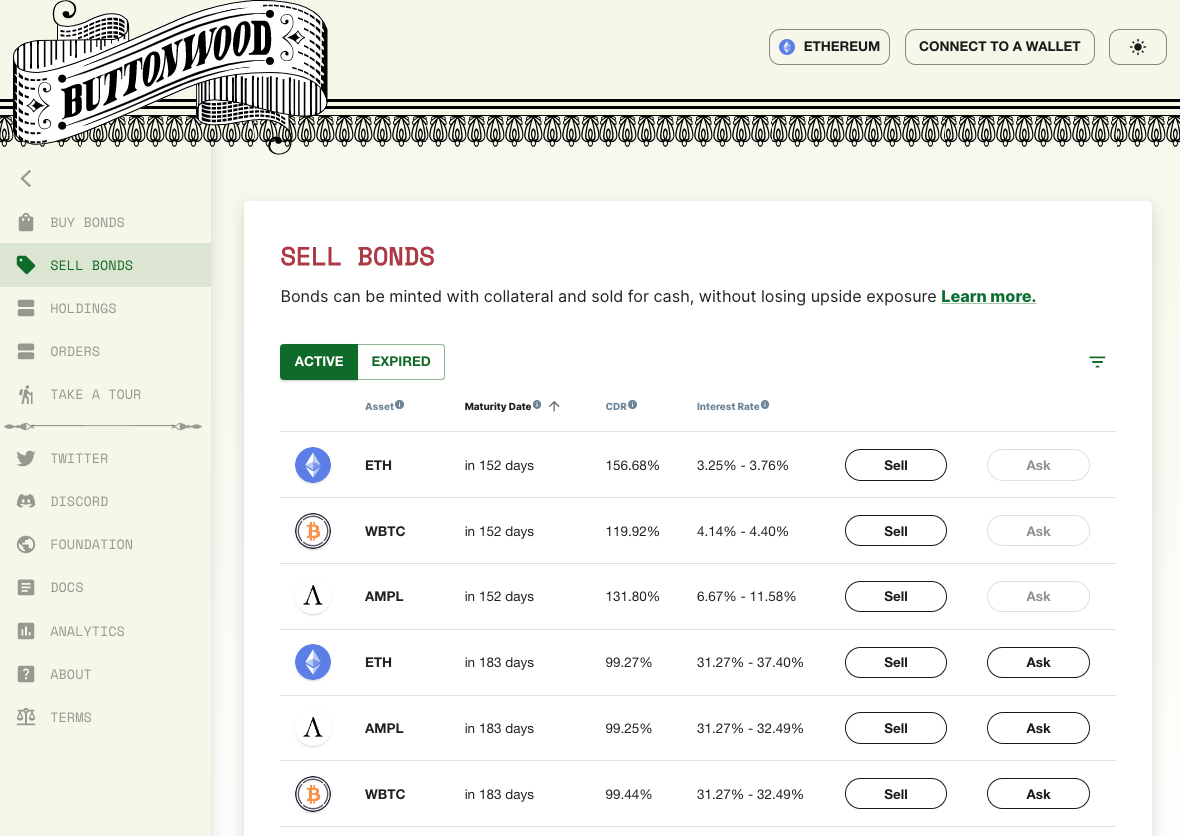Click the Orders sidebar icon
This screenshot has width=1180, height=836.
pyautogui.click(x=26, y=351)
